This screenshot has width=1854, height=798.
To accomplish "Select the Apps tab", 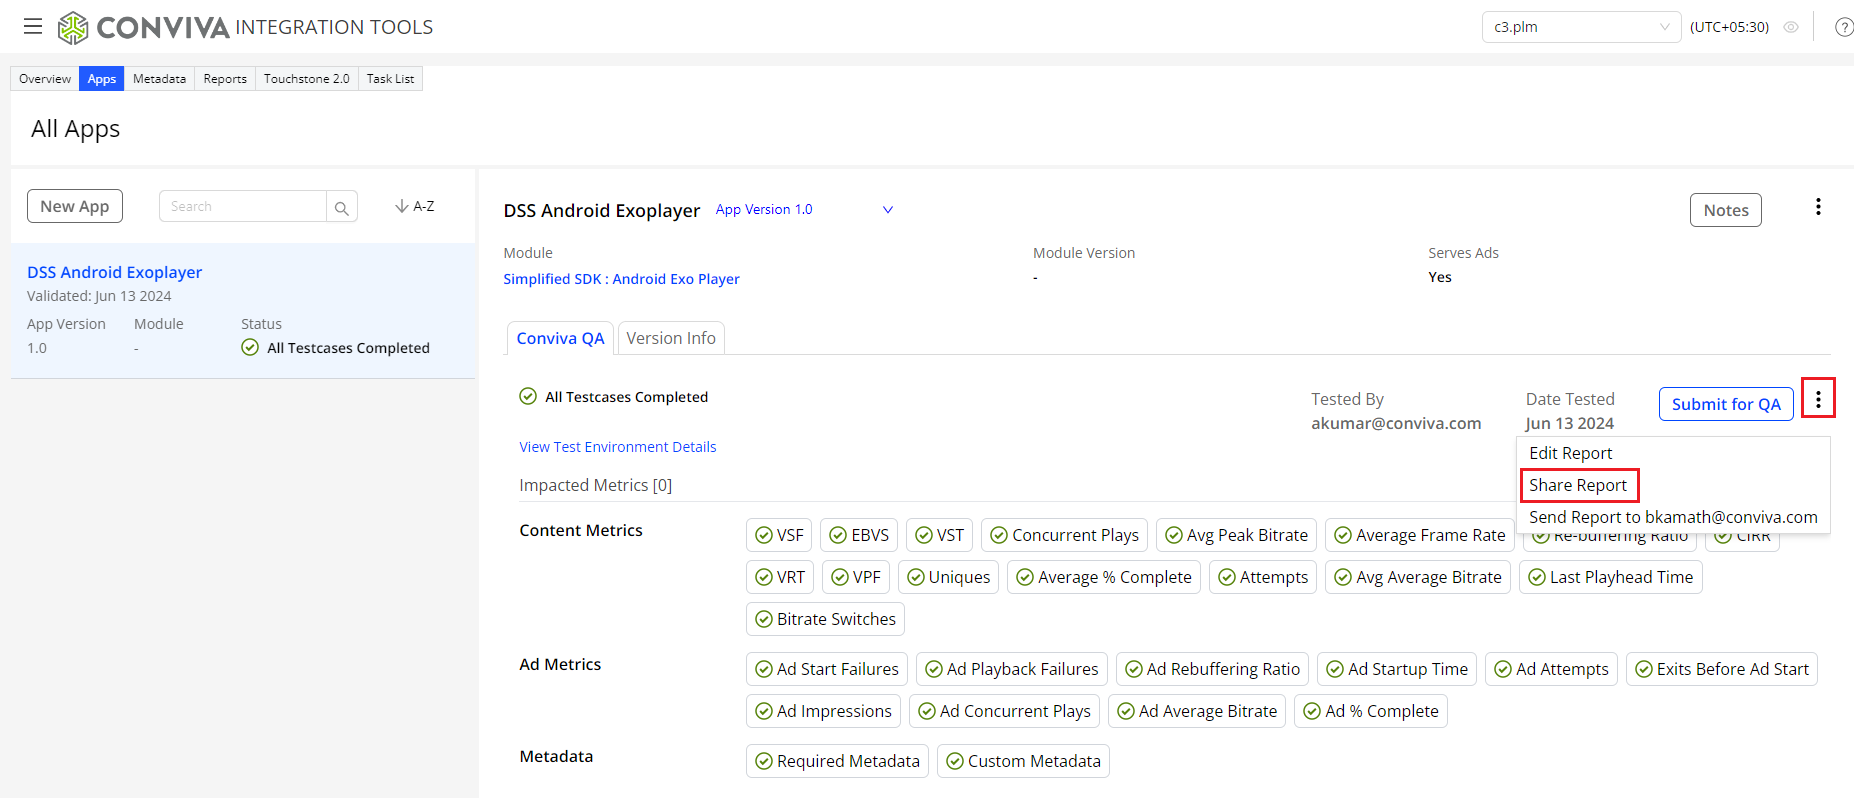I will (x=102, y=79).
